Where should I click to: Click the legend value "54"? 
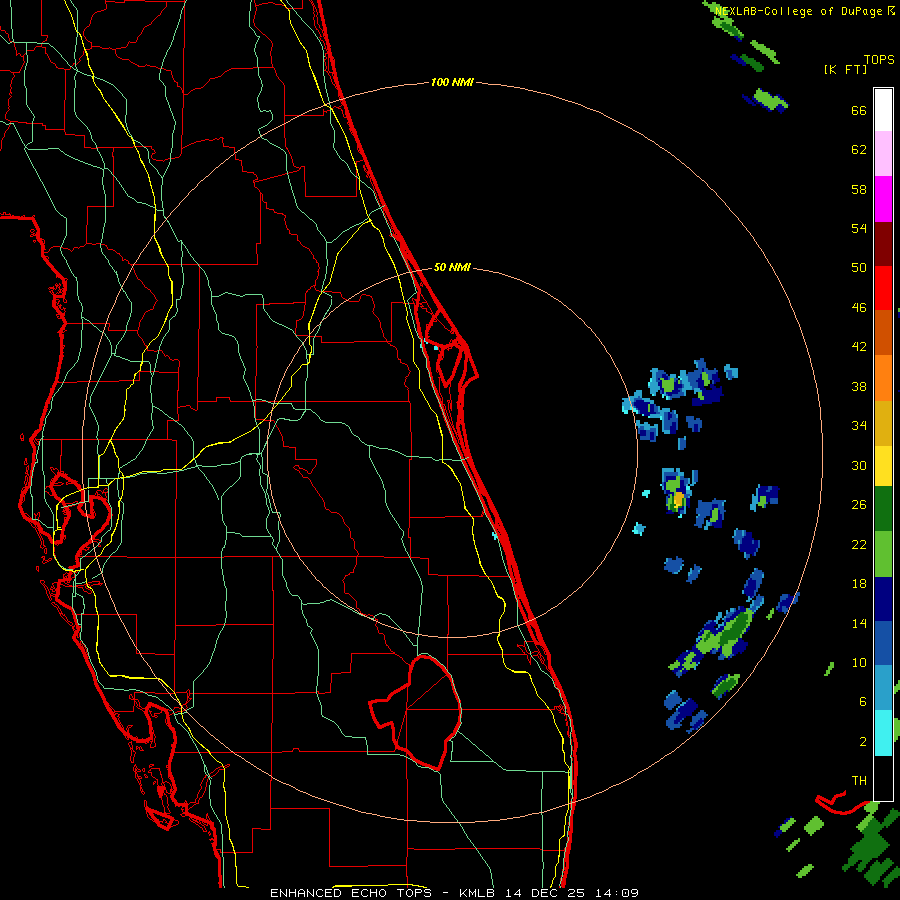(x=859, y=228)
